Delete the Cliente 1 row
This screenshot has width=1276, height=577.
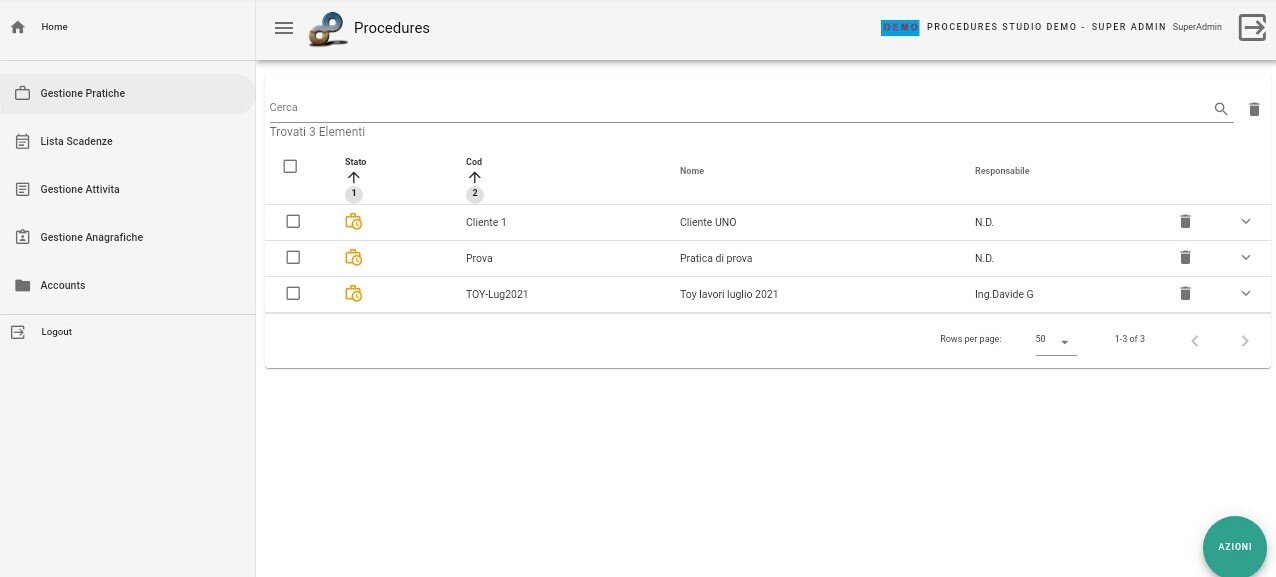pos(1185,222)
